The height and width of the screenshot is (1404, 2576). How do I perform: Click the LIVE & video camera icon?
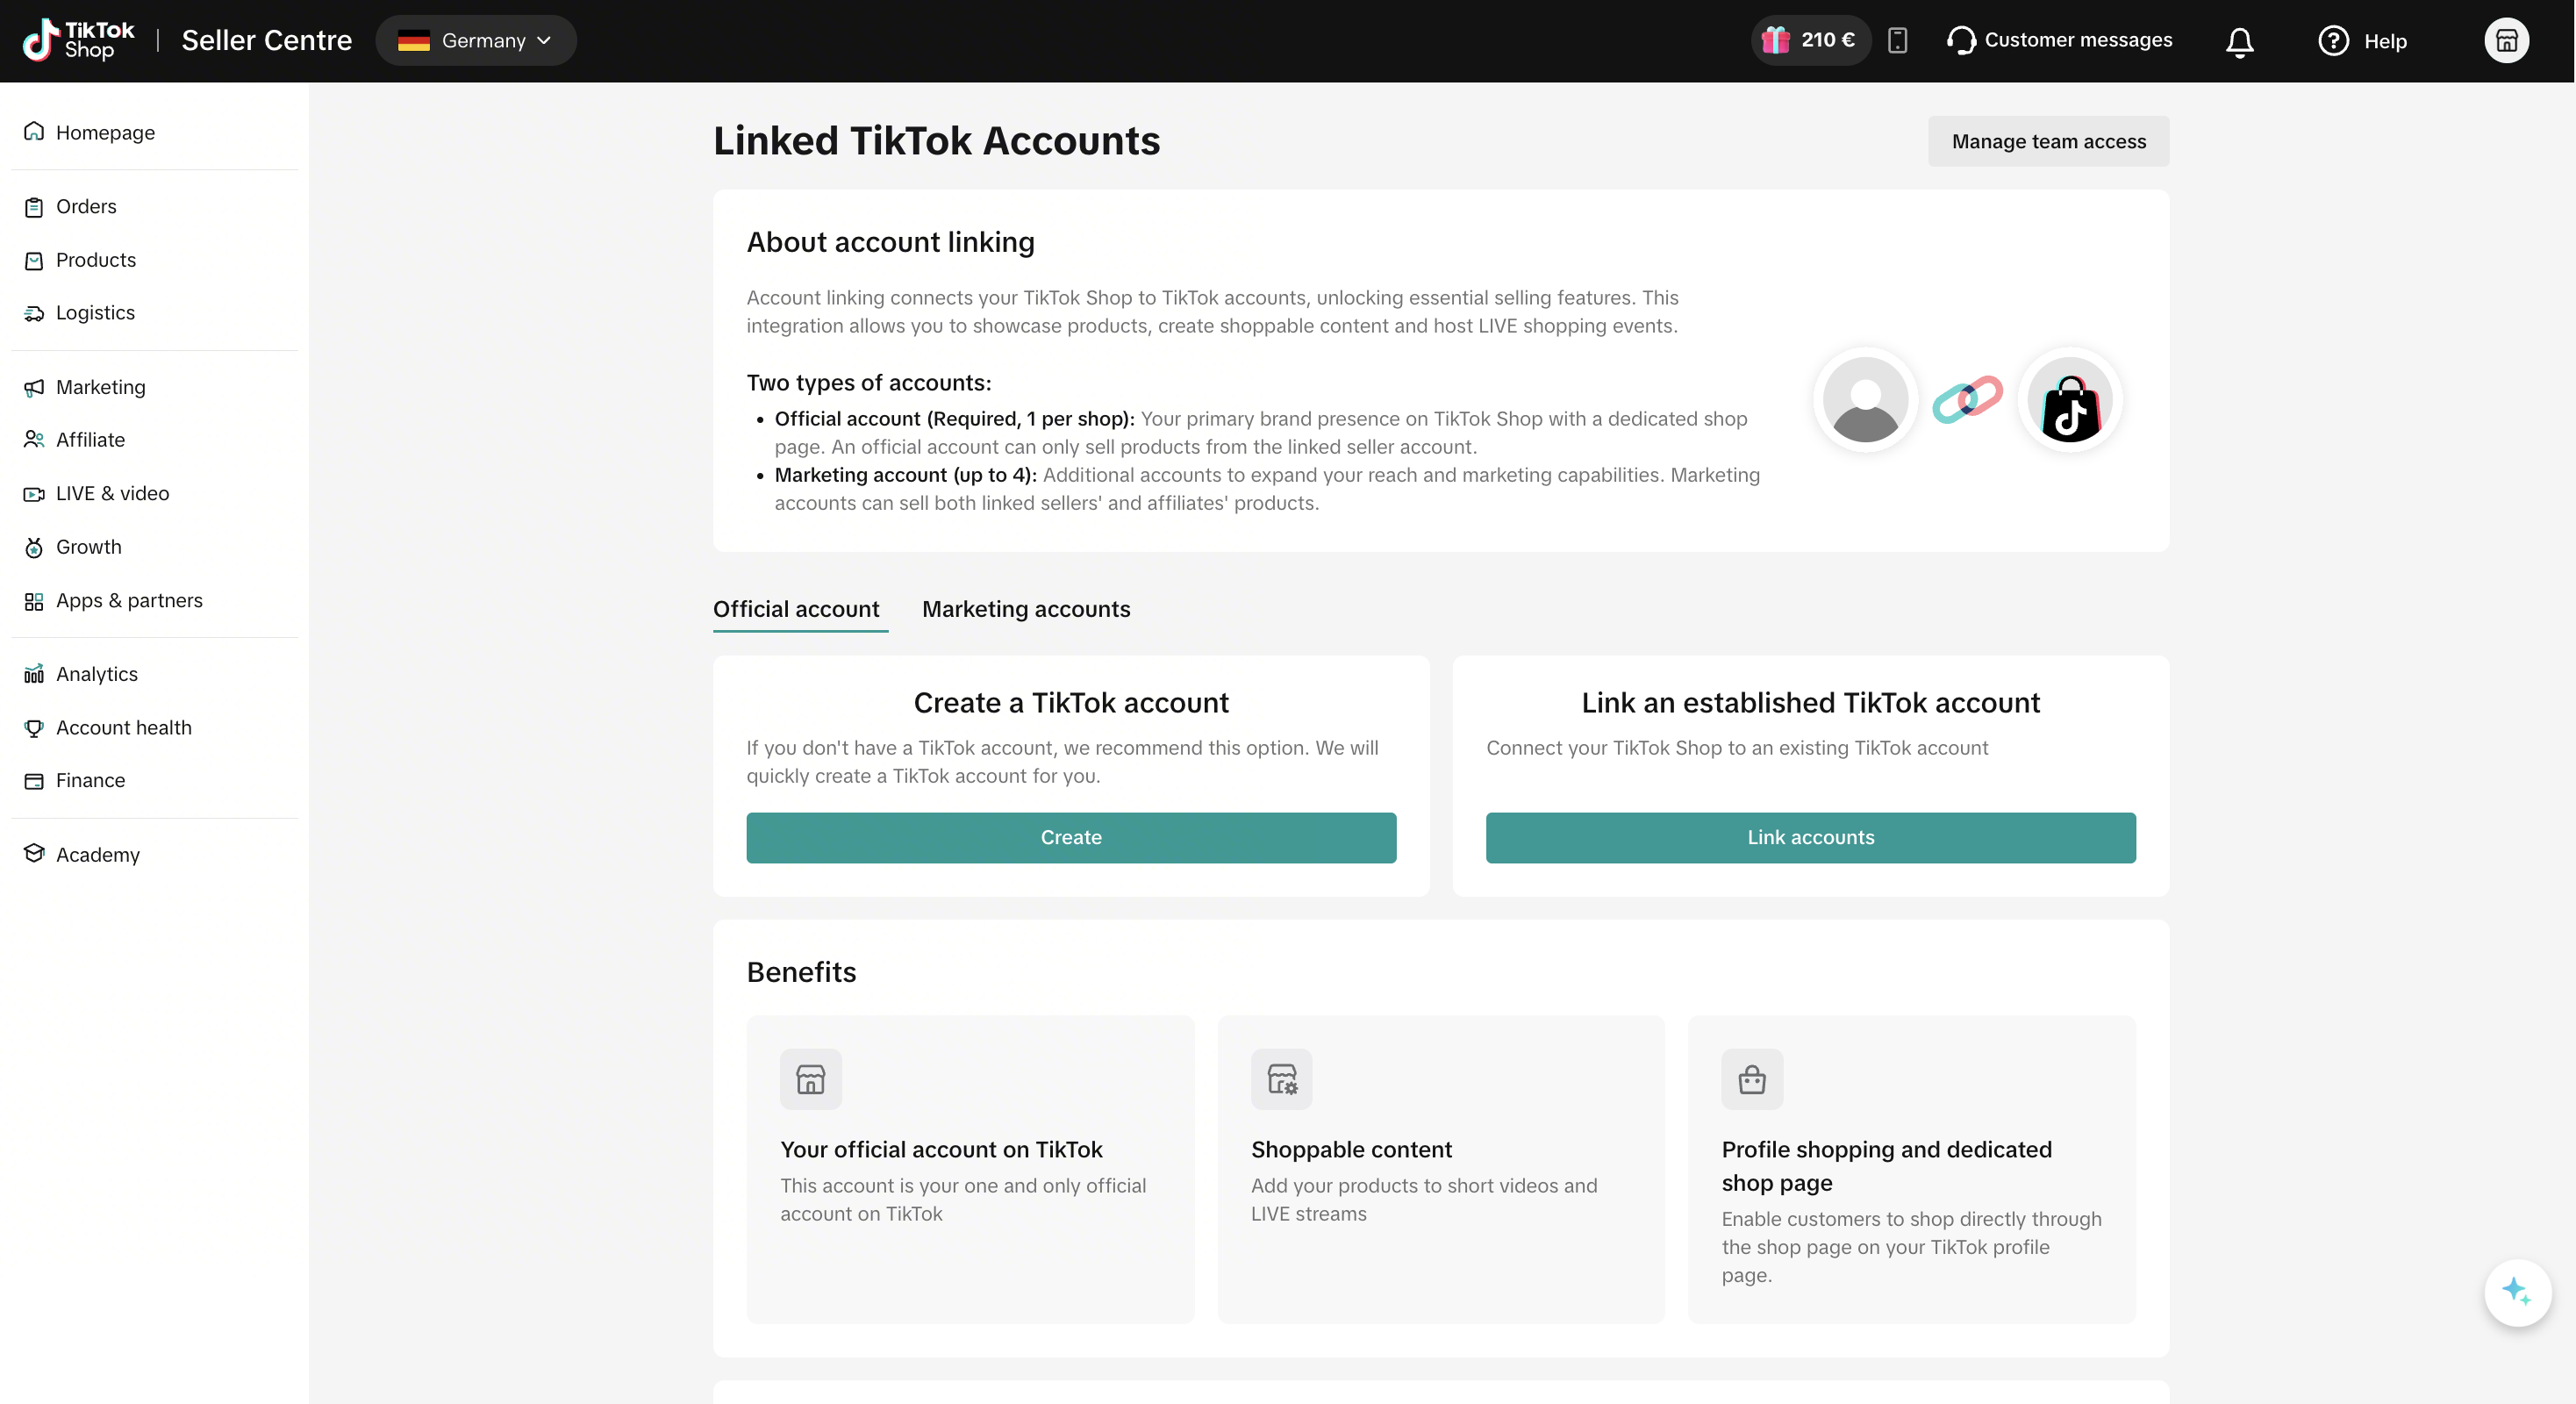tap(34, 494)
